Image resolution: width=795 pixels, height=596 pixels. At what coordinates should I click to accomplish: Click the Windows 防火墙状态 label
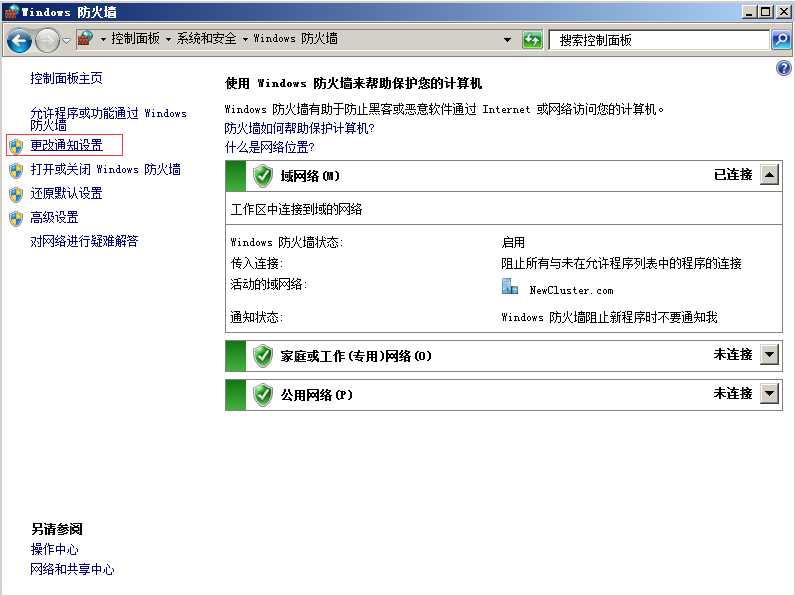pos(287,242)
